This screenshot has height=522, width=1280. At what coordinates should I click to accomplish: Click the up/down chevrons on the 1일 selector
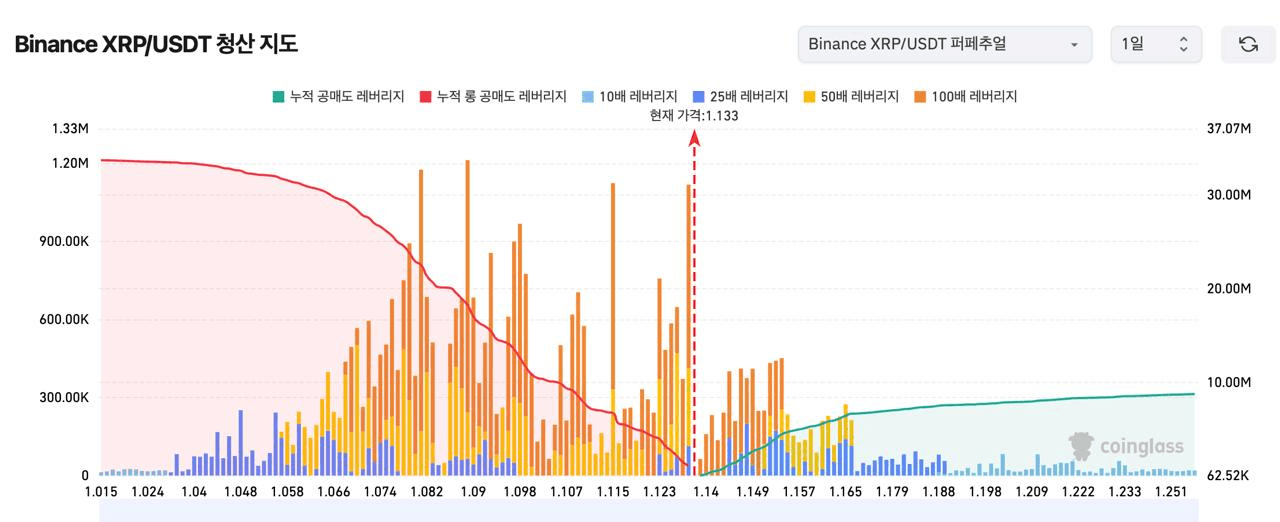tap(1184, 45)
